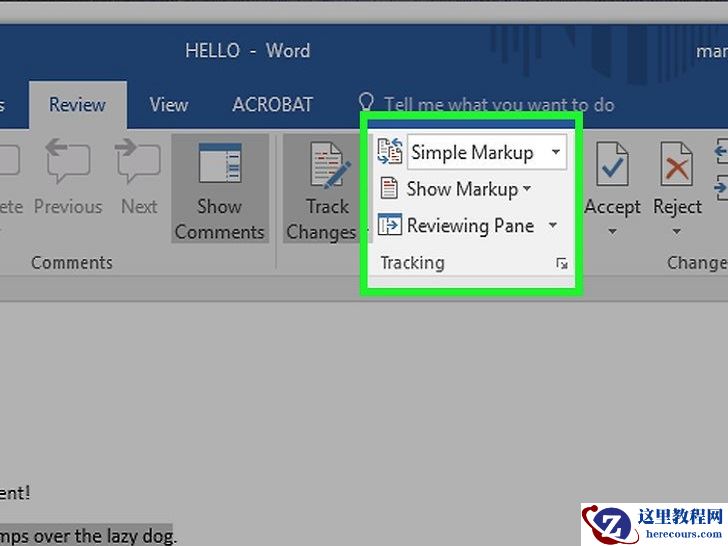Toggle the Show Comments button
Viewport: 728px width, 546px height.
click(220, 189)
